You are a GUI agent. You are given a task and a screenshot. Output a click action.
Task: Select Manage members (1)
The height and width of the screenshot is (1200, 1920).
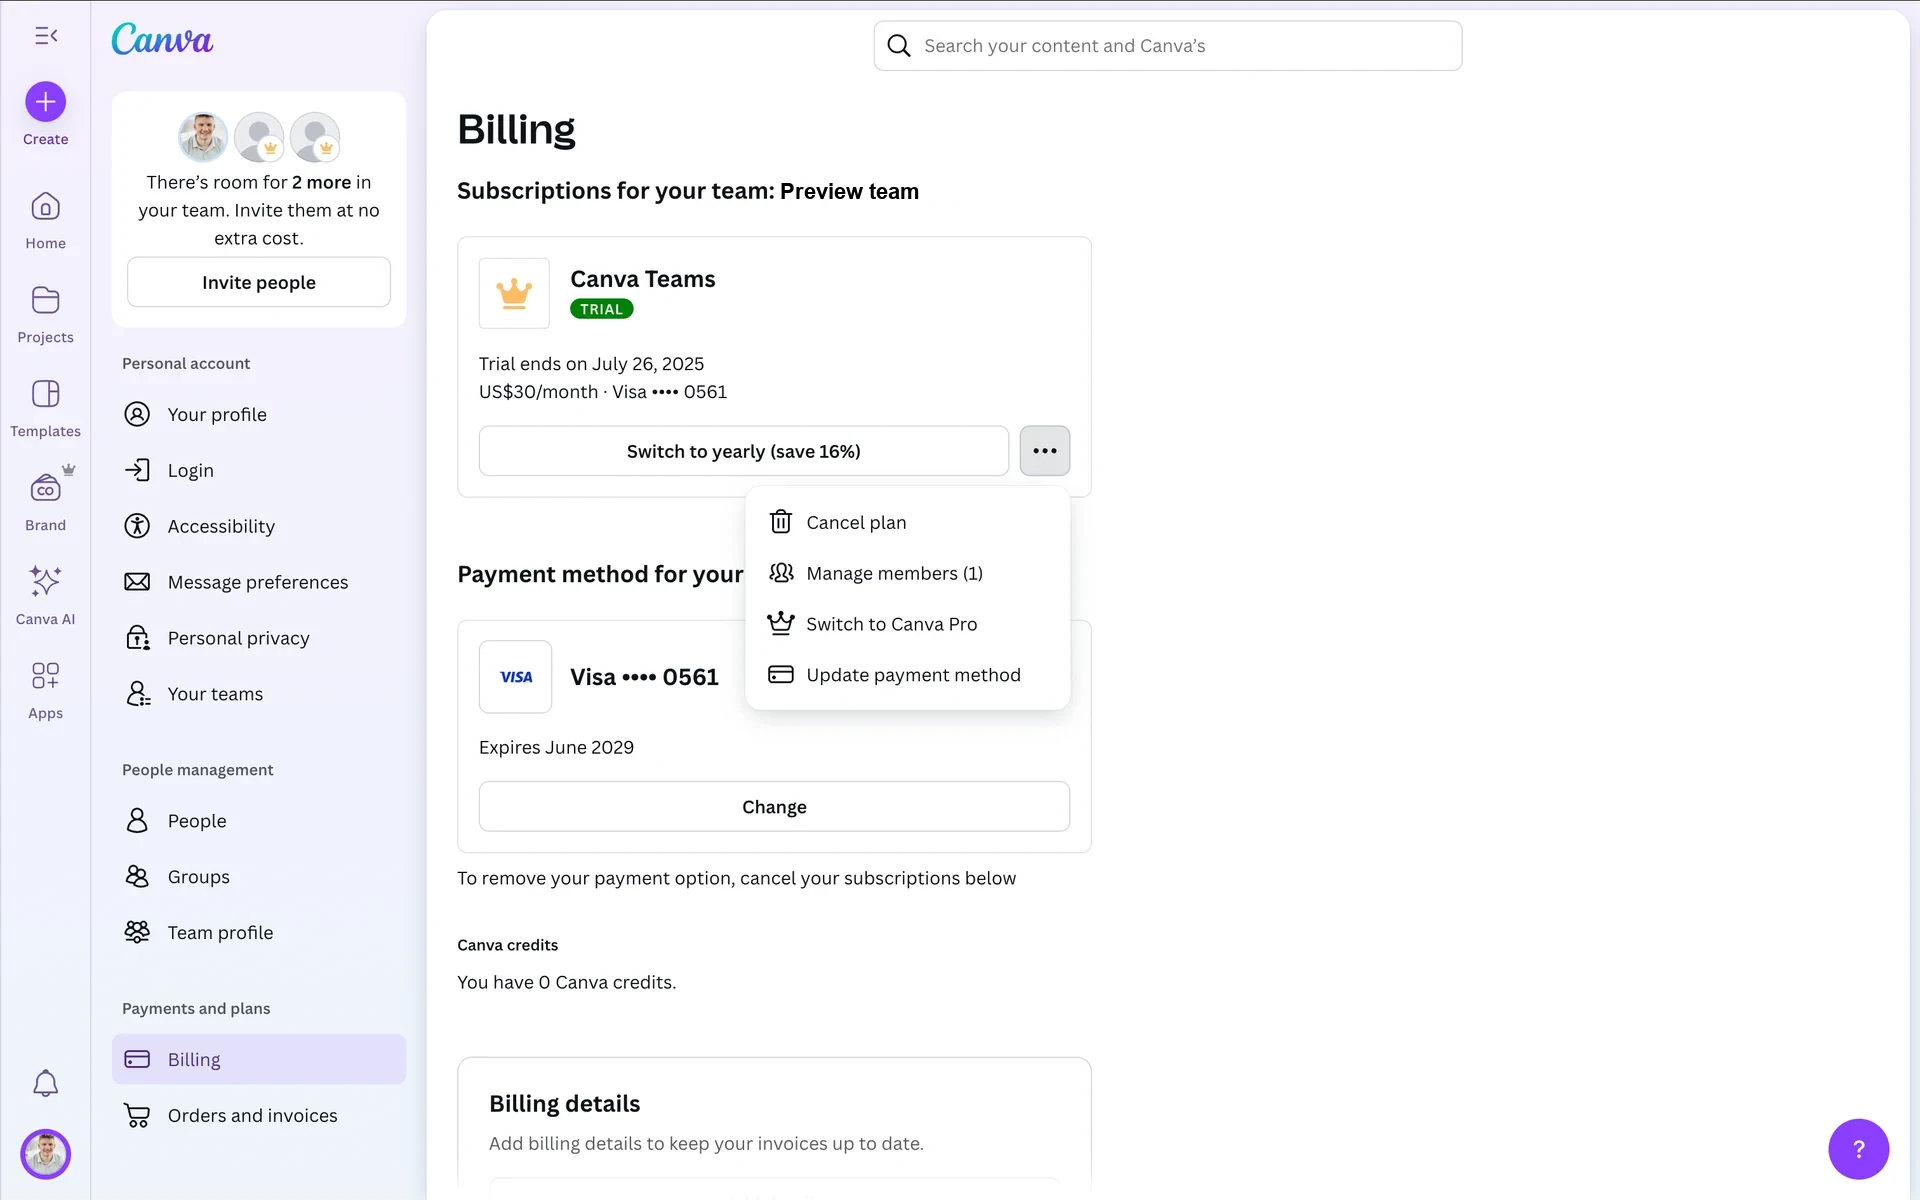[908, 573]
